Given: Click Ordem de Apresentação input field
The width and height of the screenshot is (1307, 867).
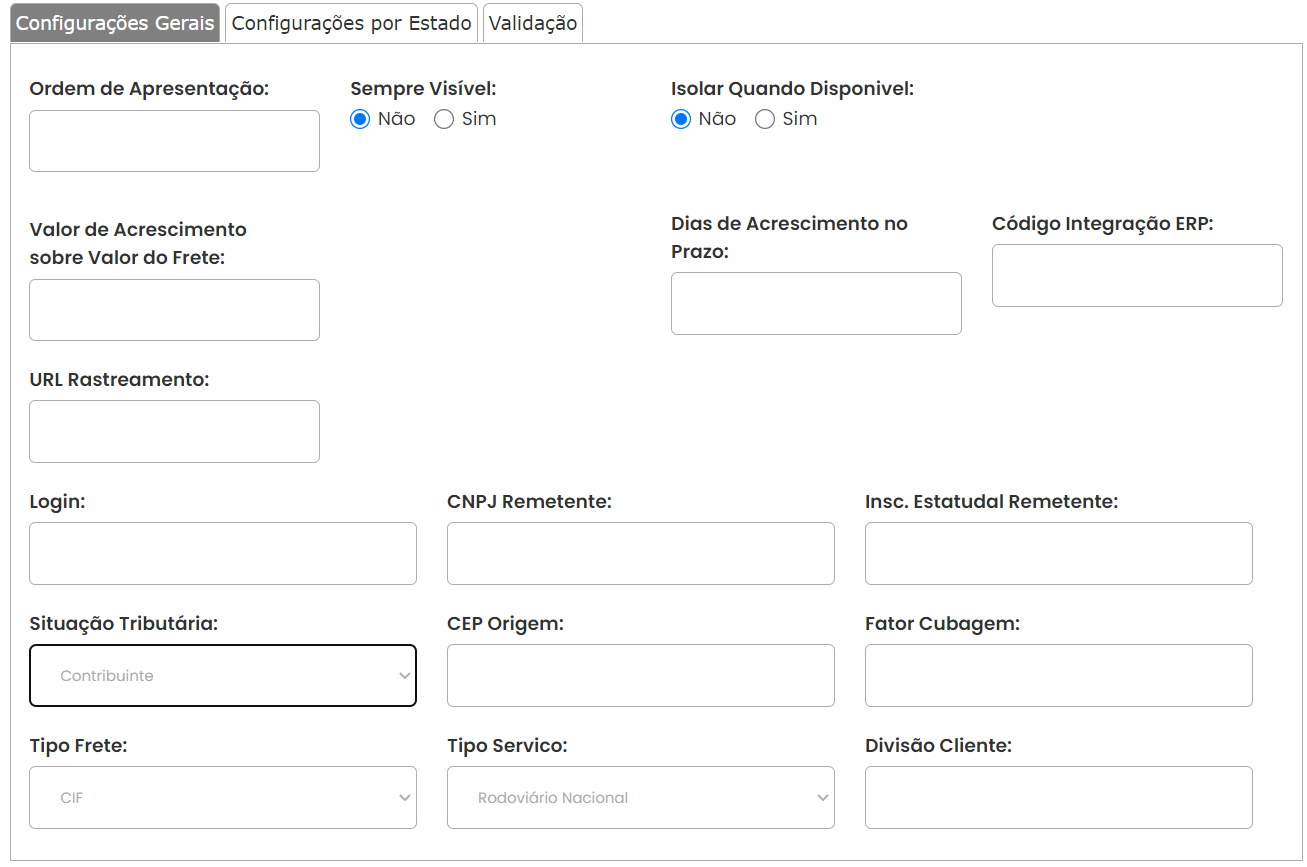Looking at the screenshot, I should pyautogui.click(x=174, y=141).
